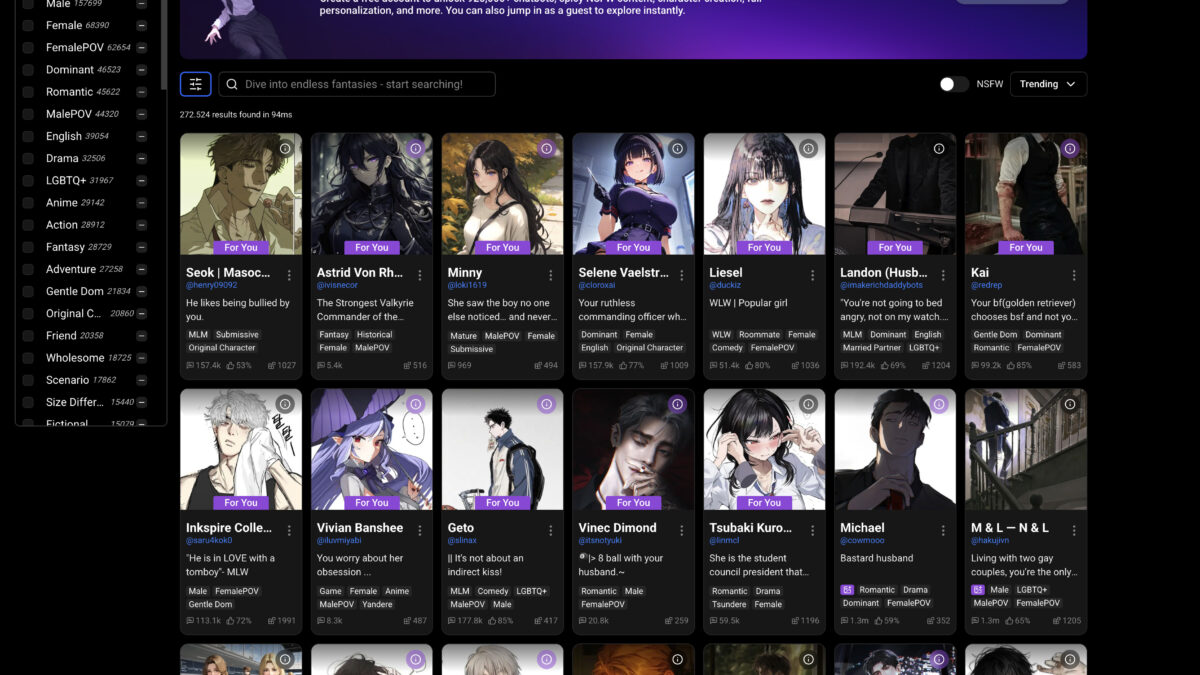Click info icon on Michael card image

[x=939, y=405]
